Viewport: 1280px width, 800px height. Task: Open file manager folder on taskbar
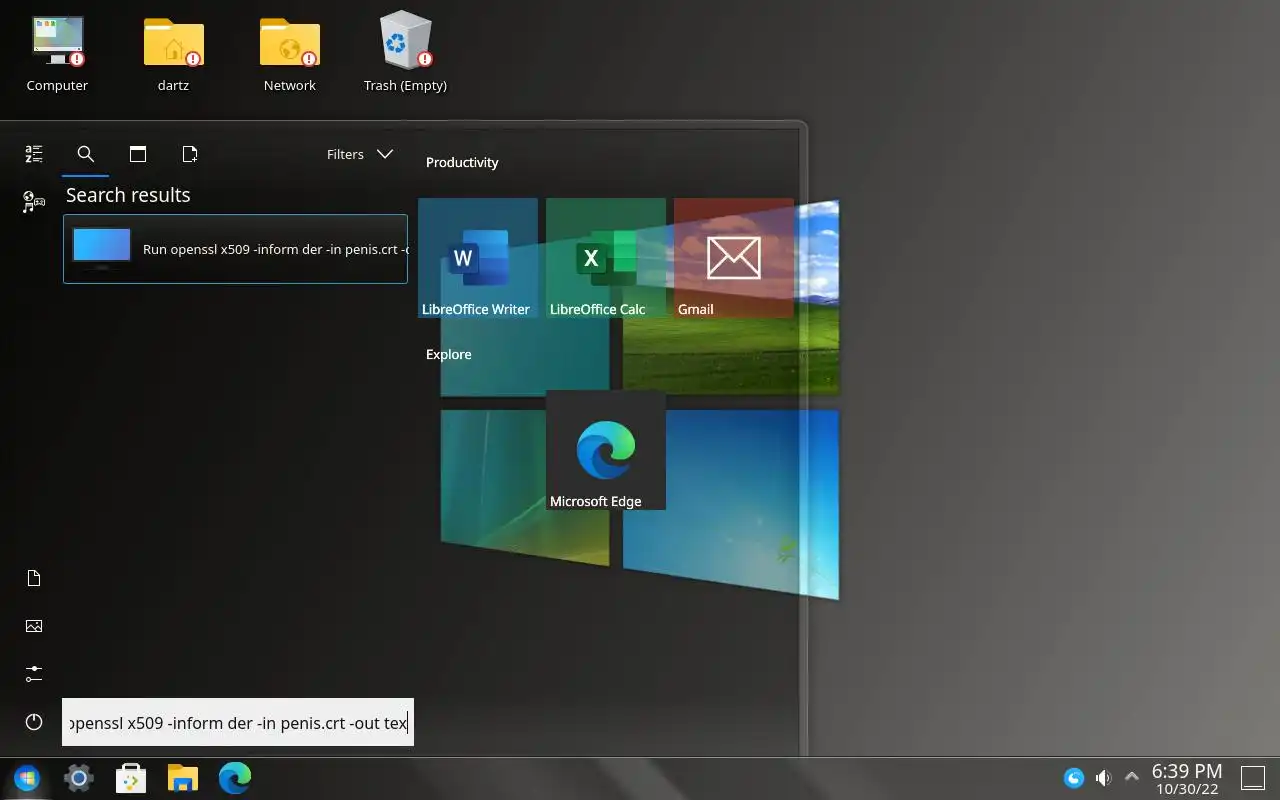pyautogui.click(x=183, y=778)
